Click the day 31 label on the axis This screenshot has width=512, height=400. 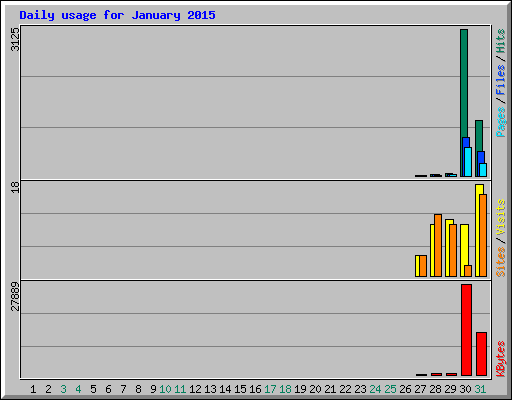480,389
